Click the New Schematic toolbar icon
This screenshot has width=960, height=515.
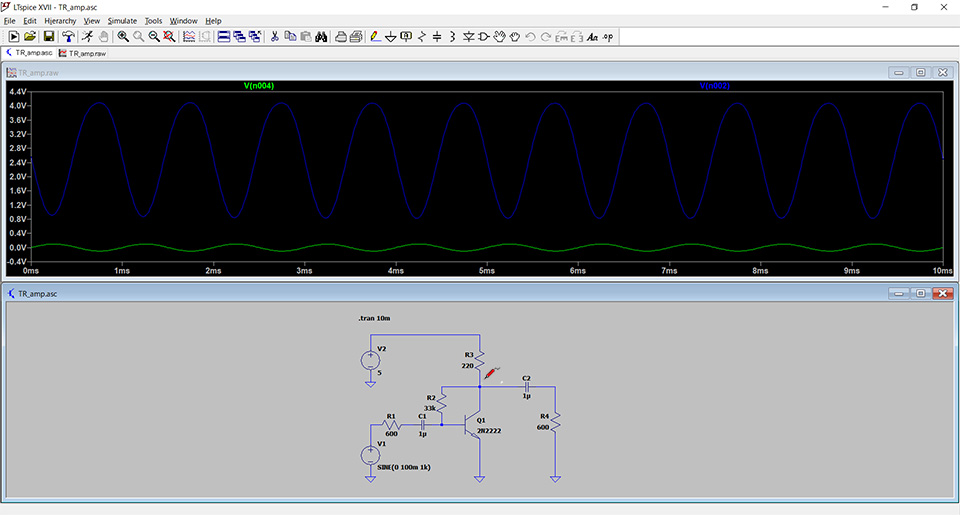[x=13, y=37]
